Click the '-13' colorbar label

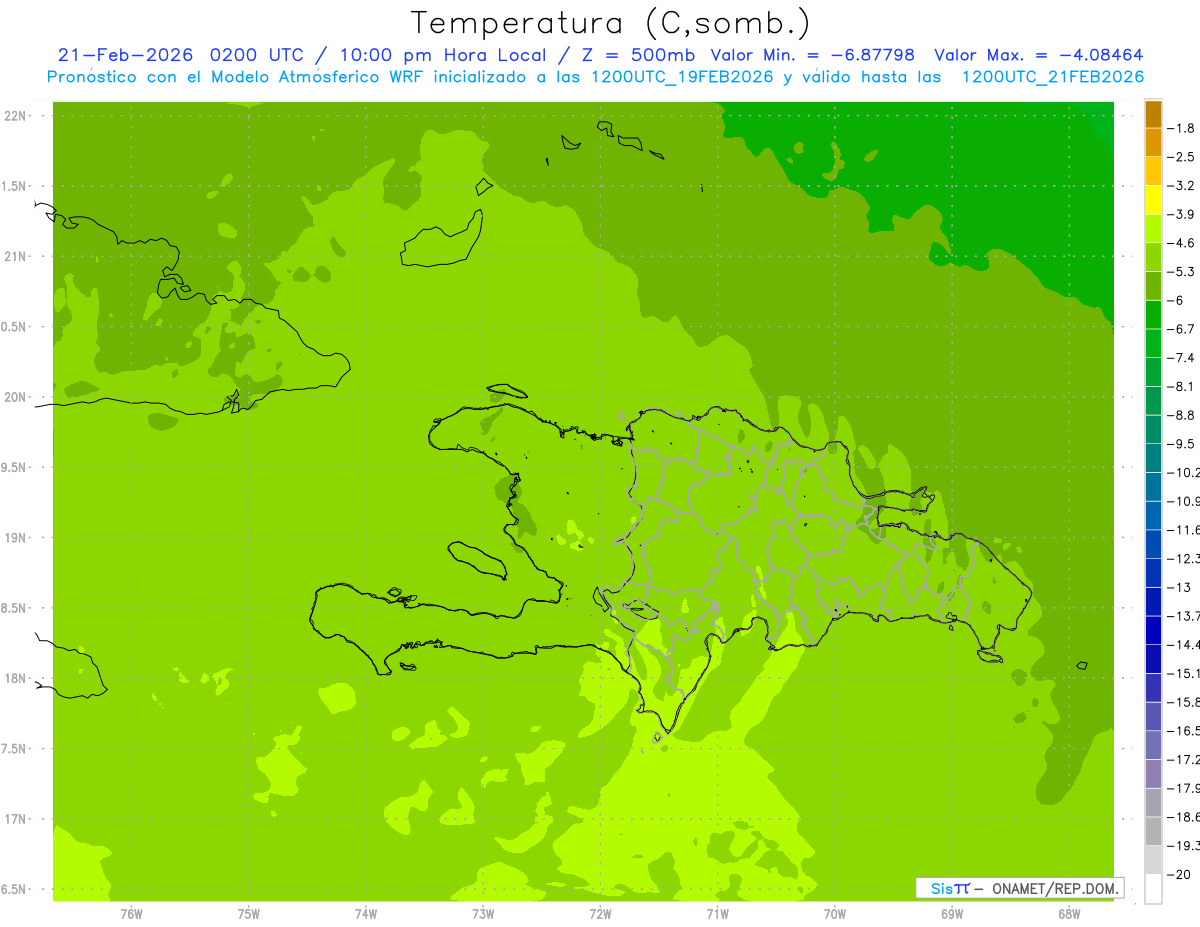coord(1178,588)
